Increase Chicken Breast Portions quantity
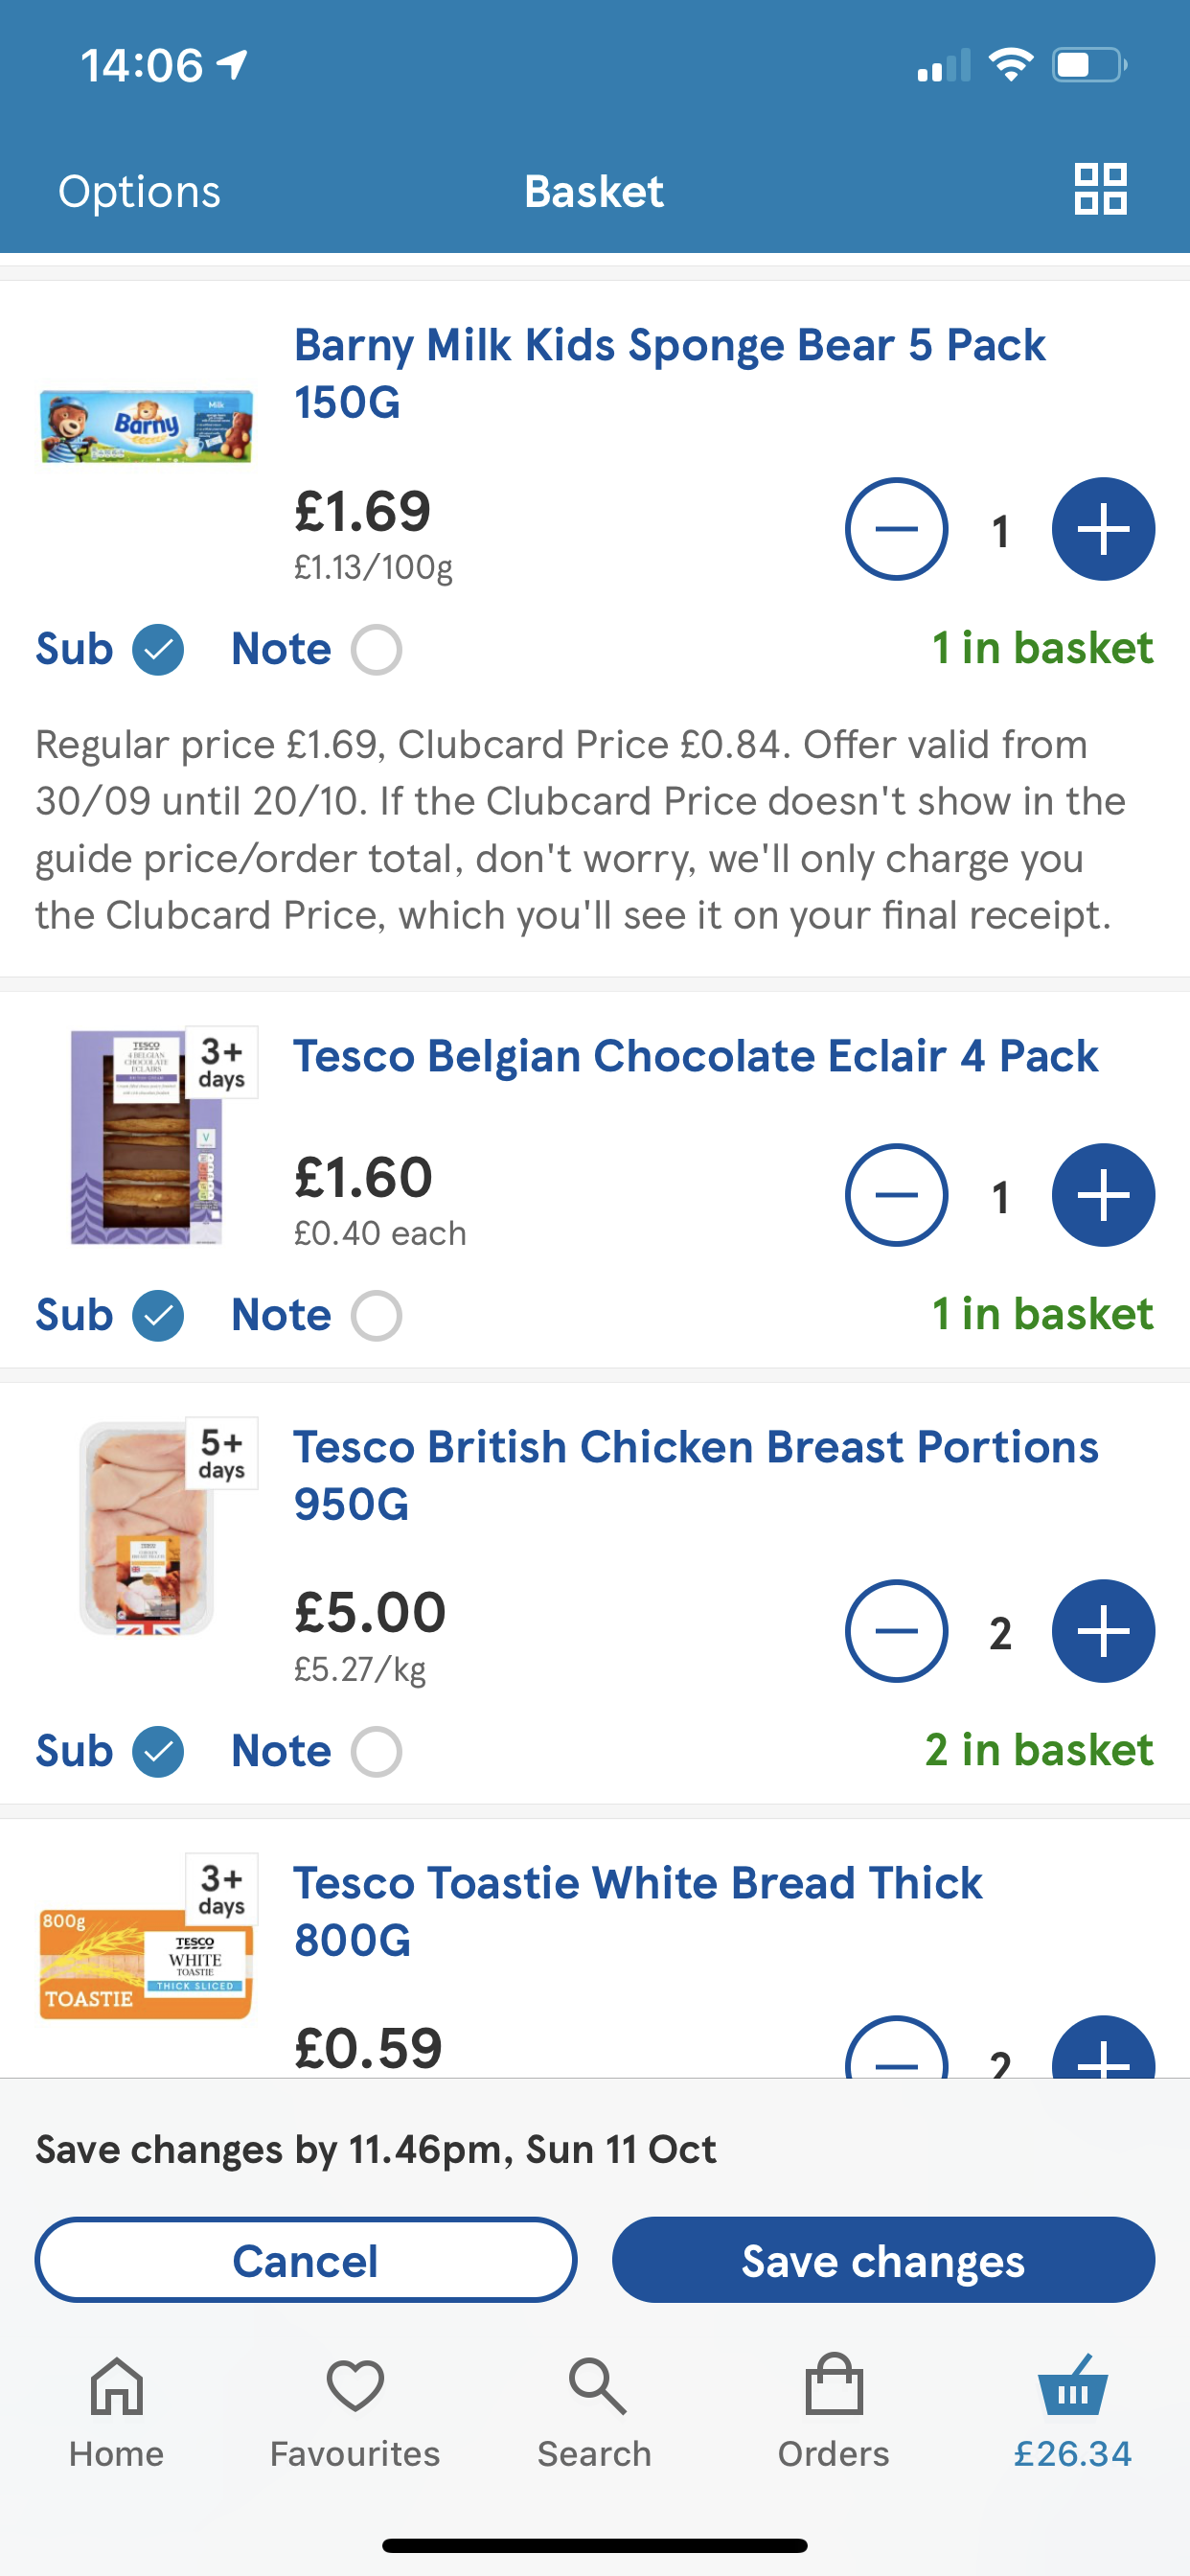 coord(1102,1631)
